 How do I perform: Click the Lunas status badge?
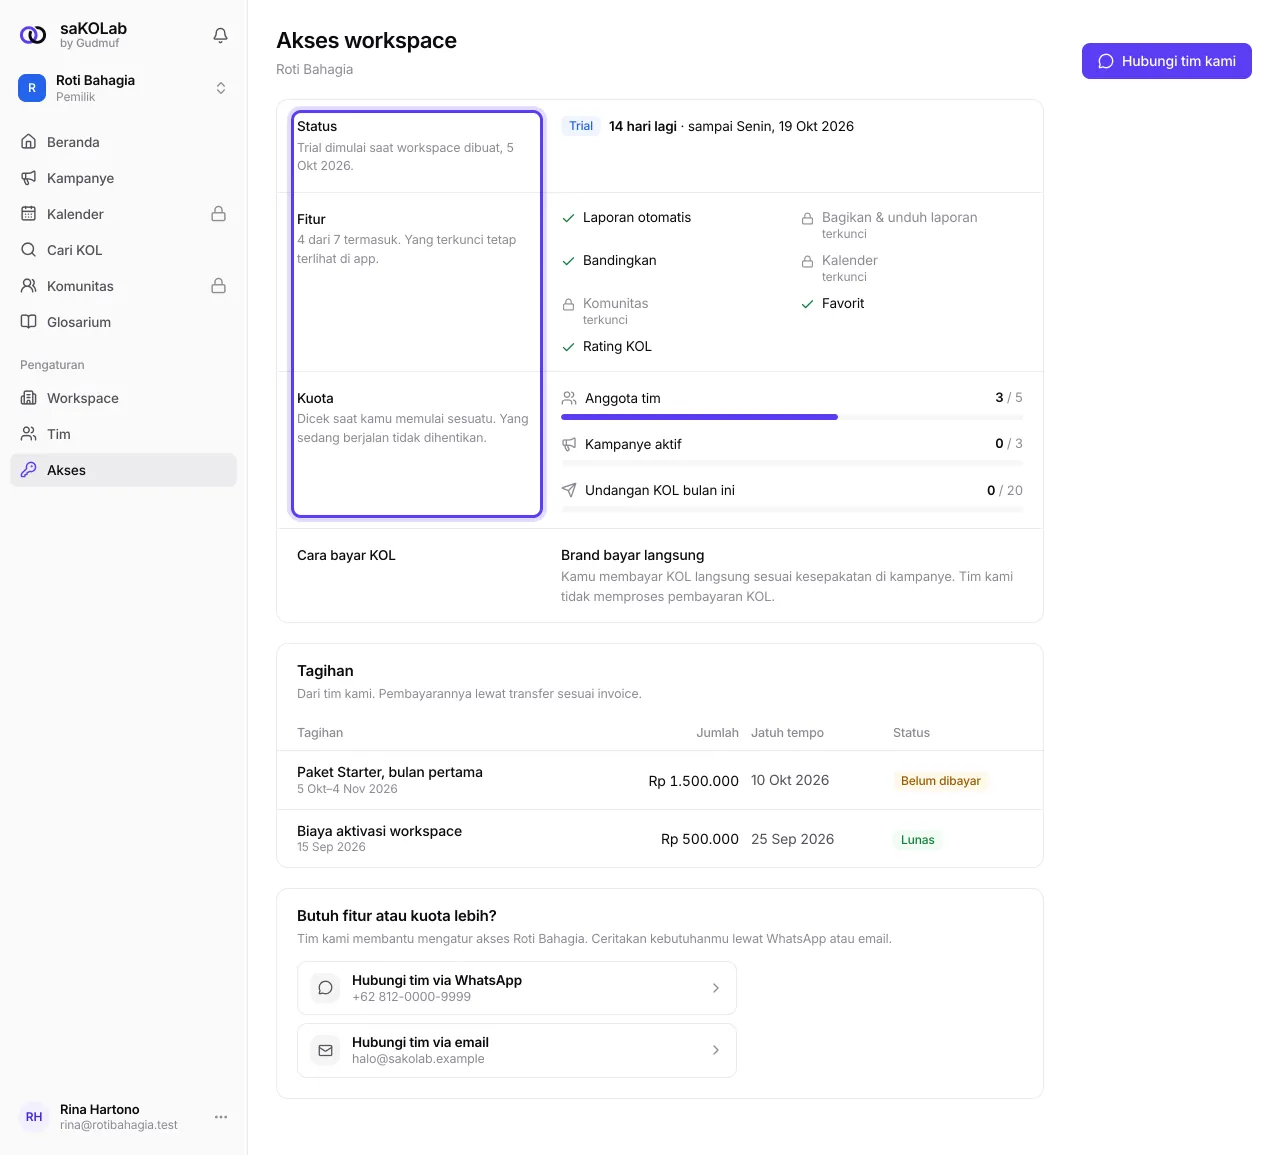pos(917,840)
